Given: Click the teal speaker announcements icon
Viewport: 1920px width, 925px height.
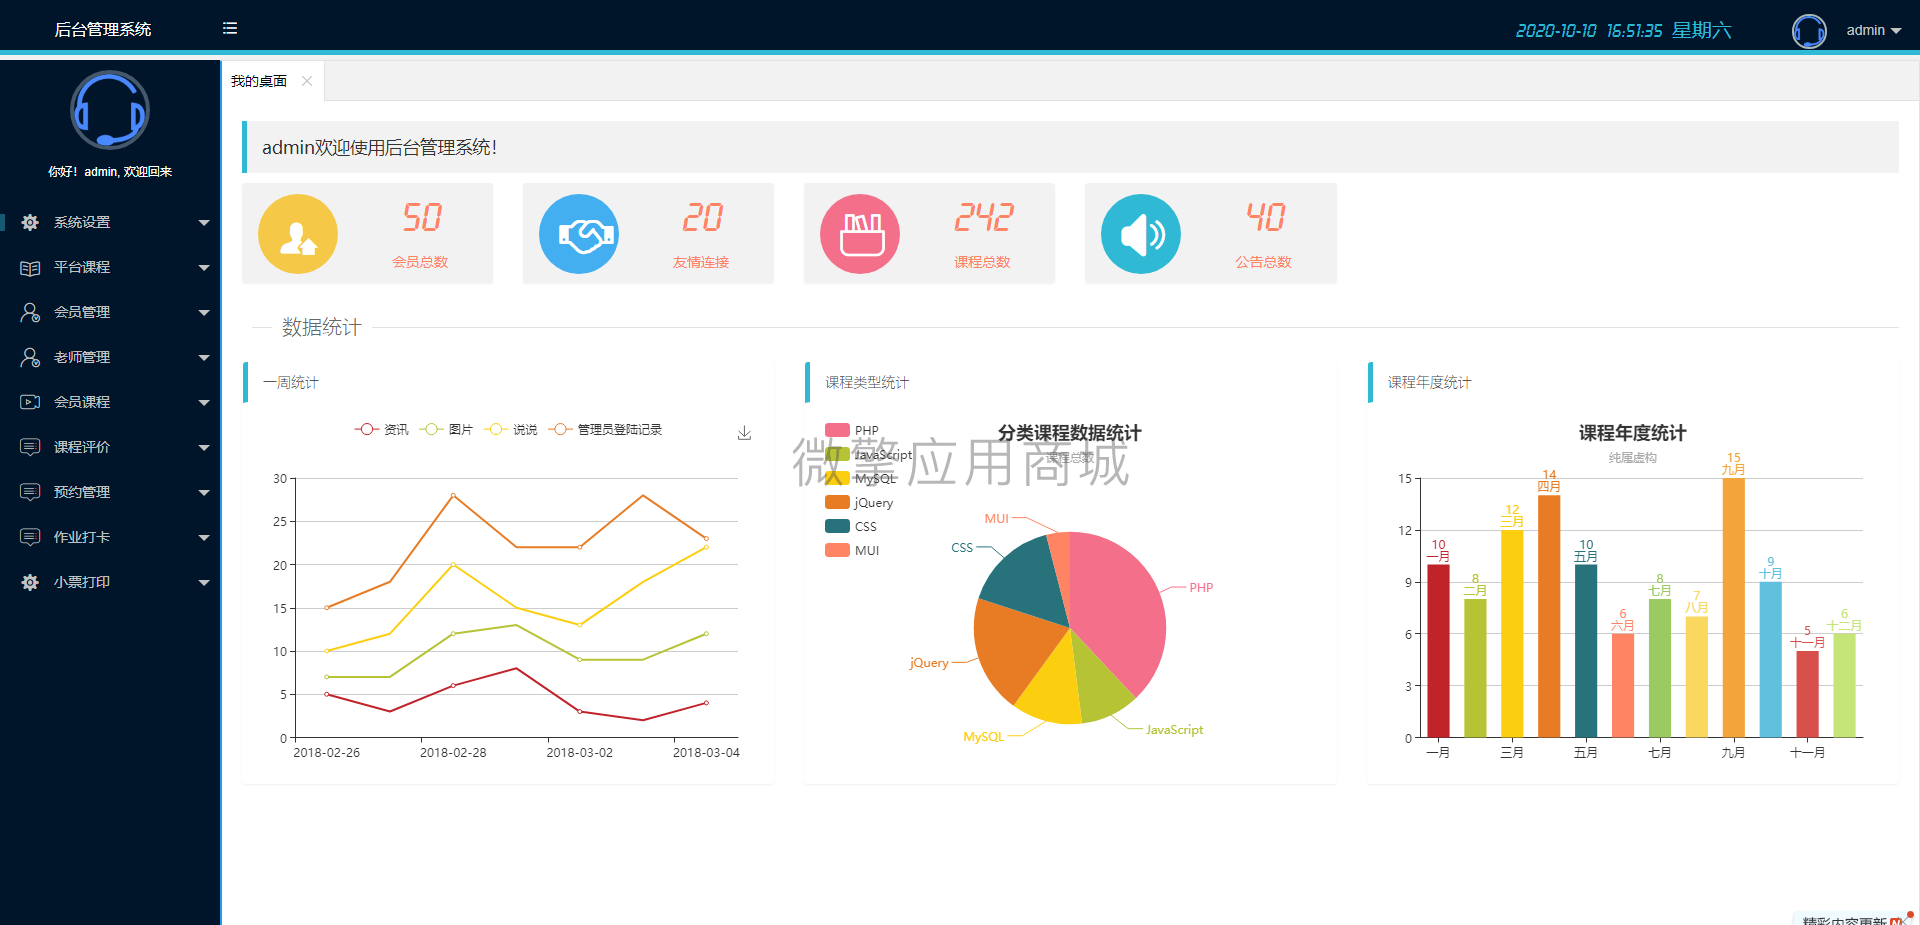Looking at the screenshot, I should point(1141,234).
